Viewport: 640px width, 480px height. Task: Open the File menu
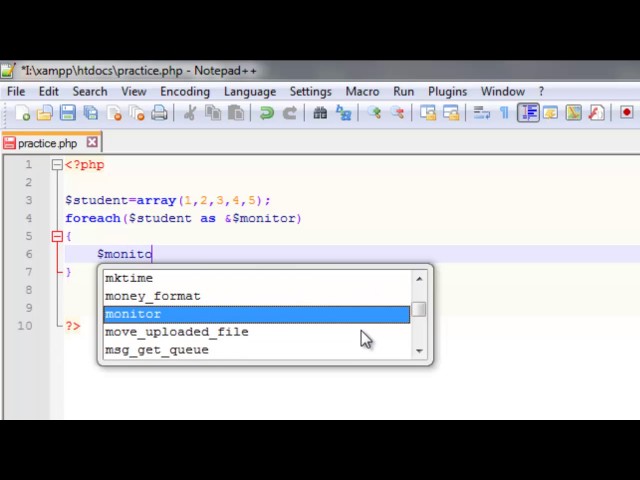(x=16, y=91)
